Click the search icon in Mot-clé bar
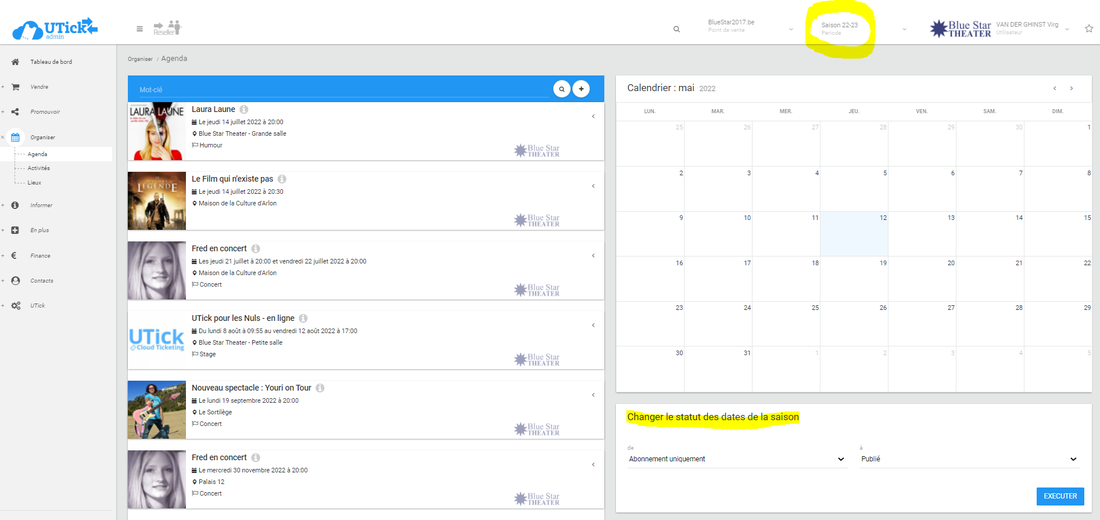The image size is (1100, 520). click(562, 89)
